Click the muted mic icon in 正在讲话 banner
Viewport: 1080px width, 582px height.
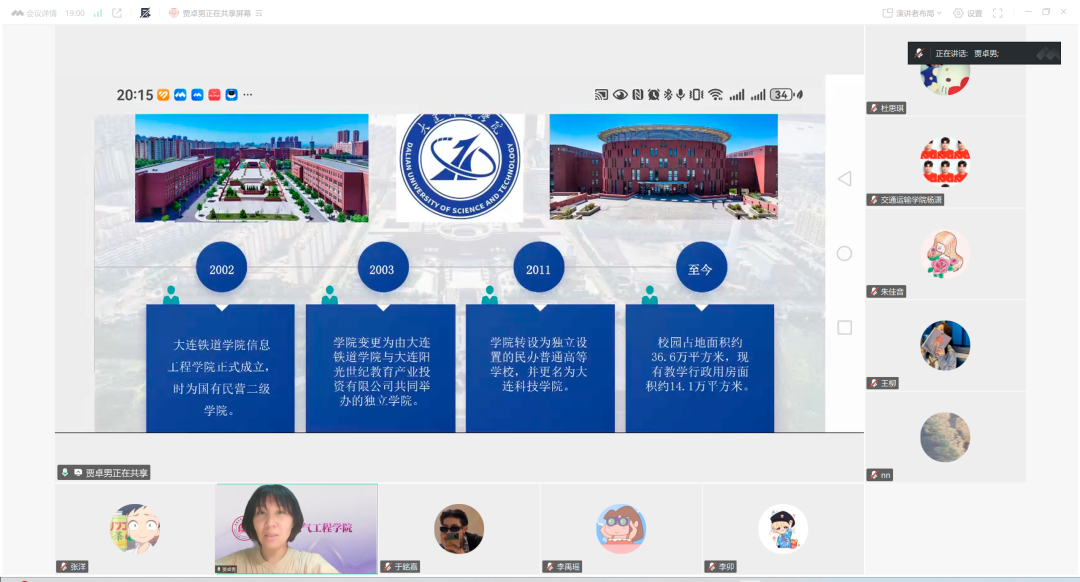[920, 53]
